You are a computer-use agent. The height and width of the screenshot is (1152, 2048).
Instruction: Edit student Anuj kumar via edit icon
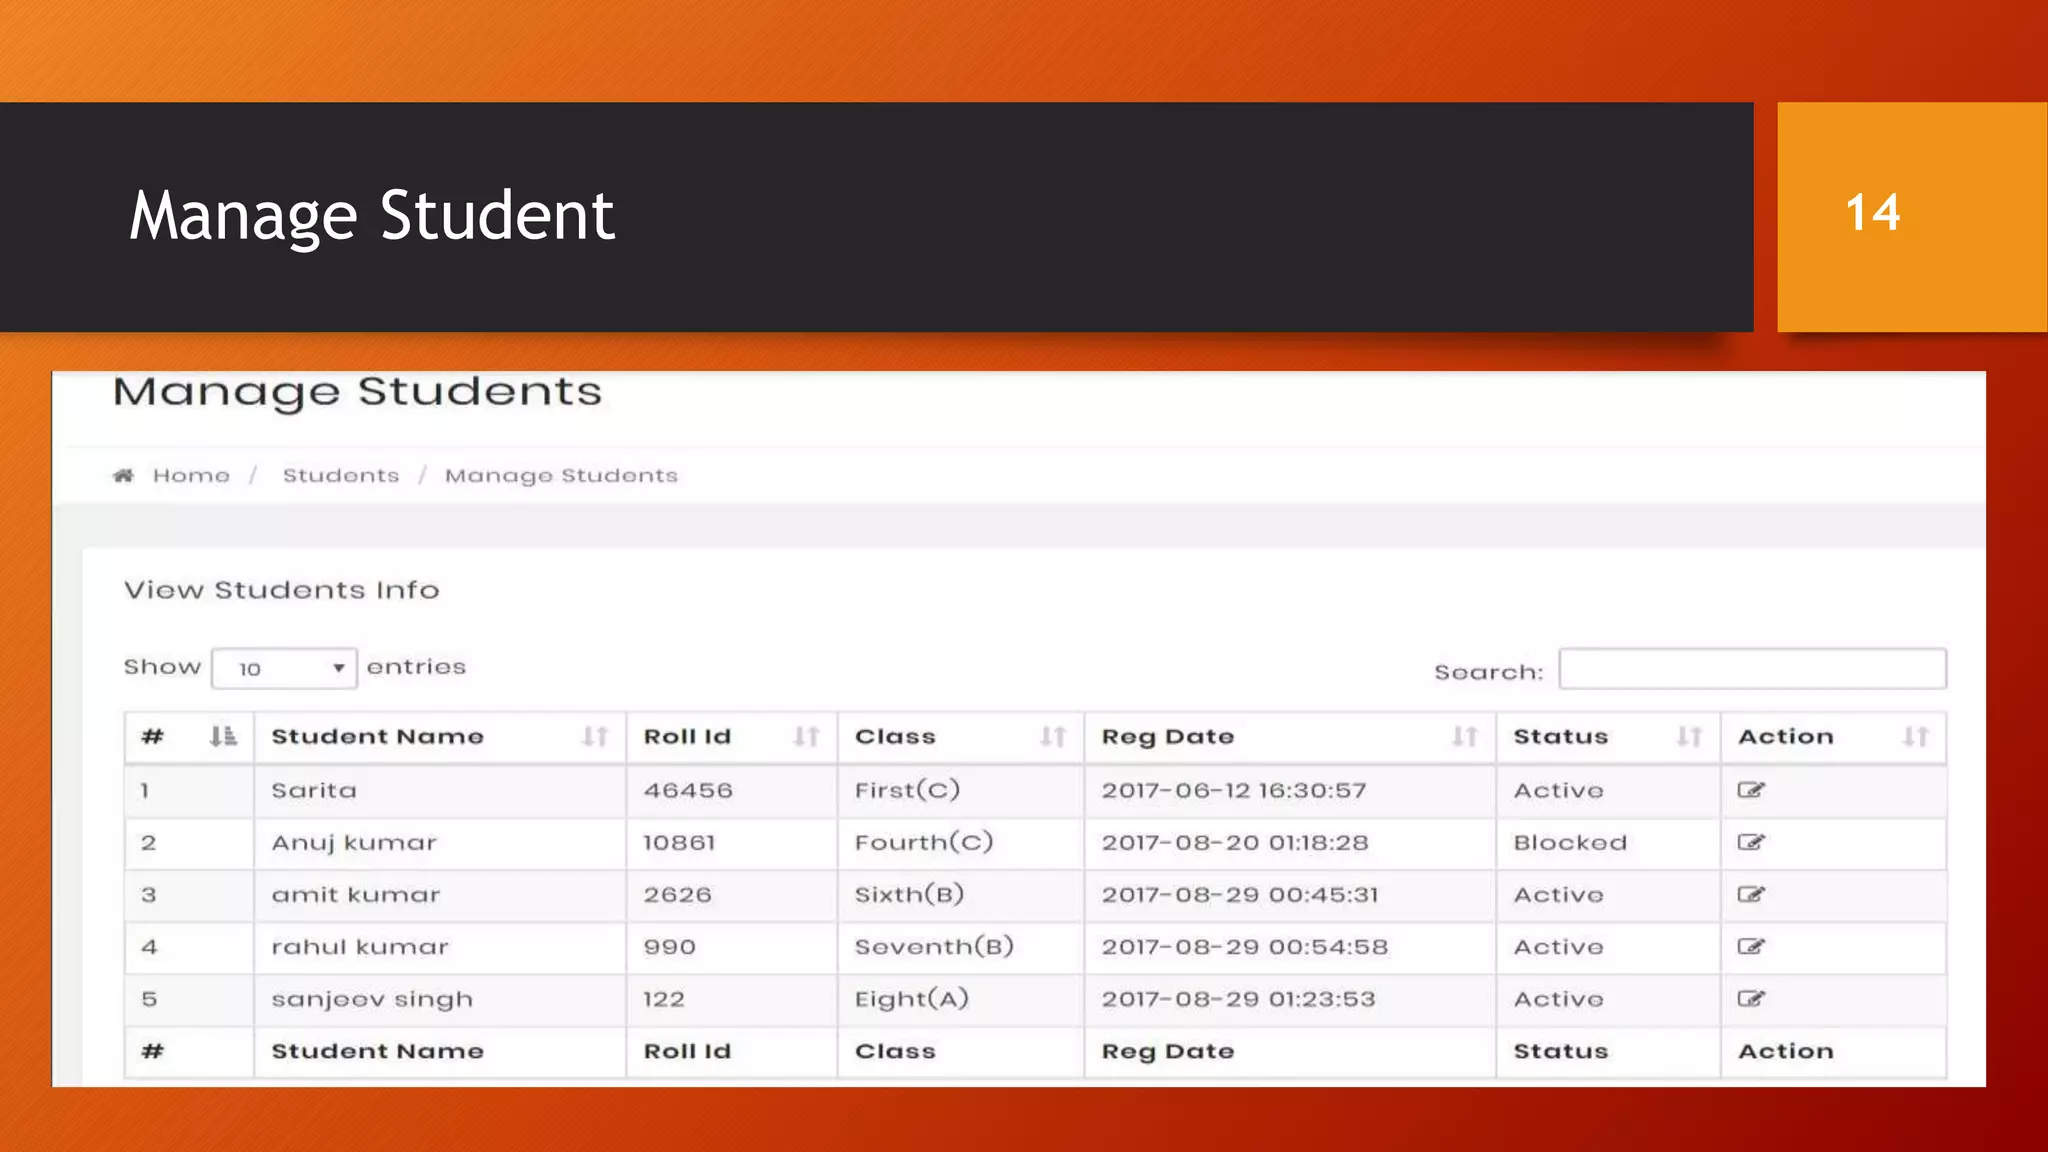coord(1751,842)
